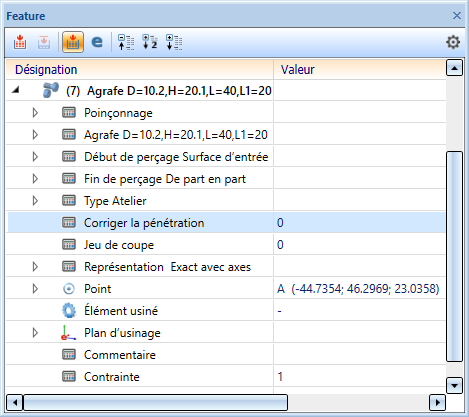Click the Jeu de coupe value field
This screenshot has width=469, height=417.
(x=360, y=245)
